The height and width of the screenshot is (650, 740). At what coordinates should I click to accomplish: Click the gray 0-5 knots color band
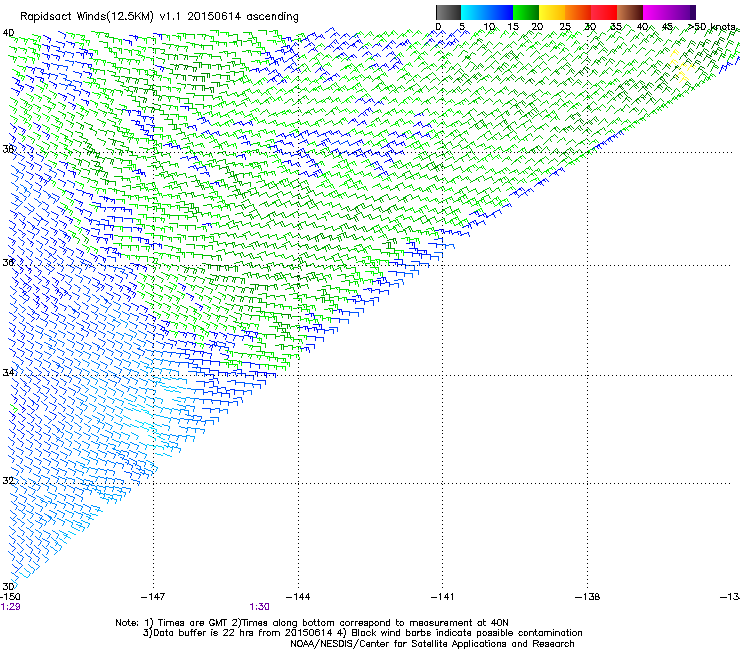448,12
